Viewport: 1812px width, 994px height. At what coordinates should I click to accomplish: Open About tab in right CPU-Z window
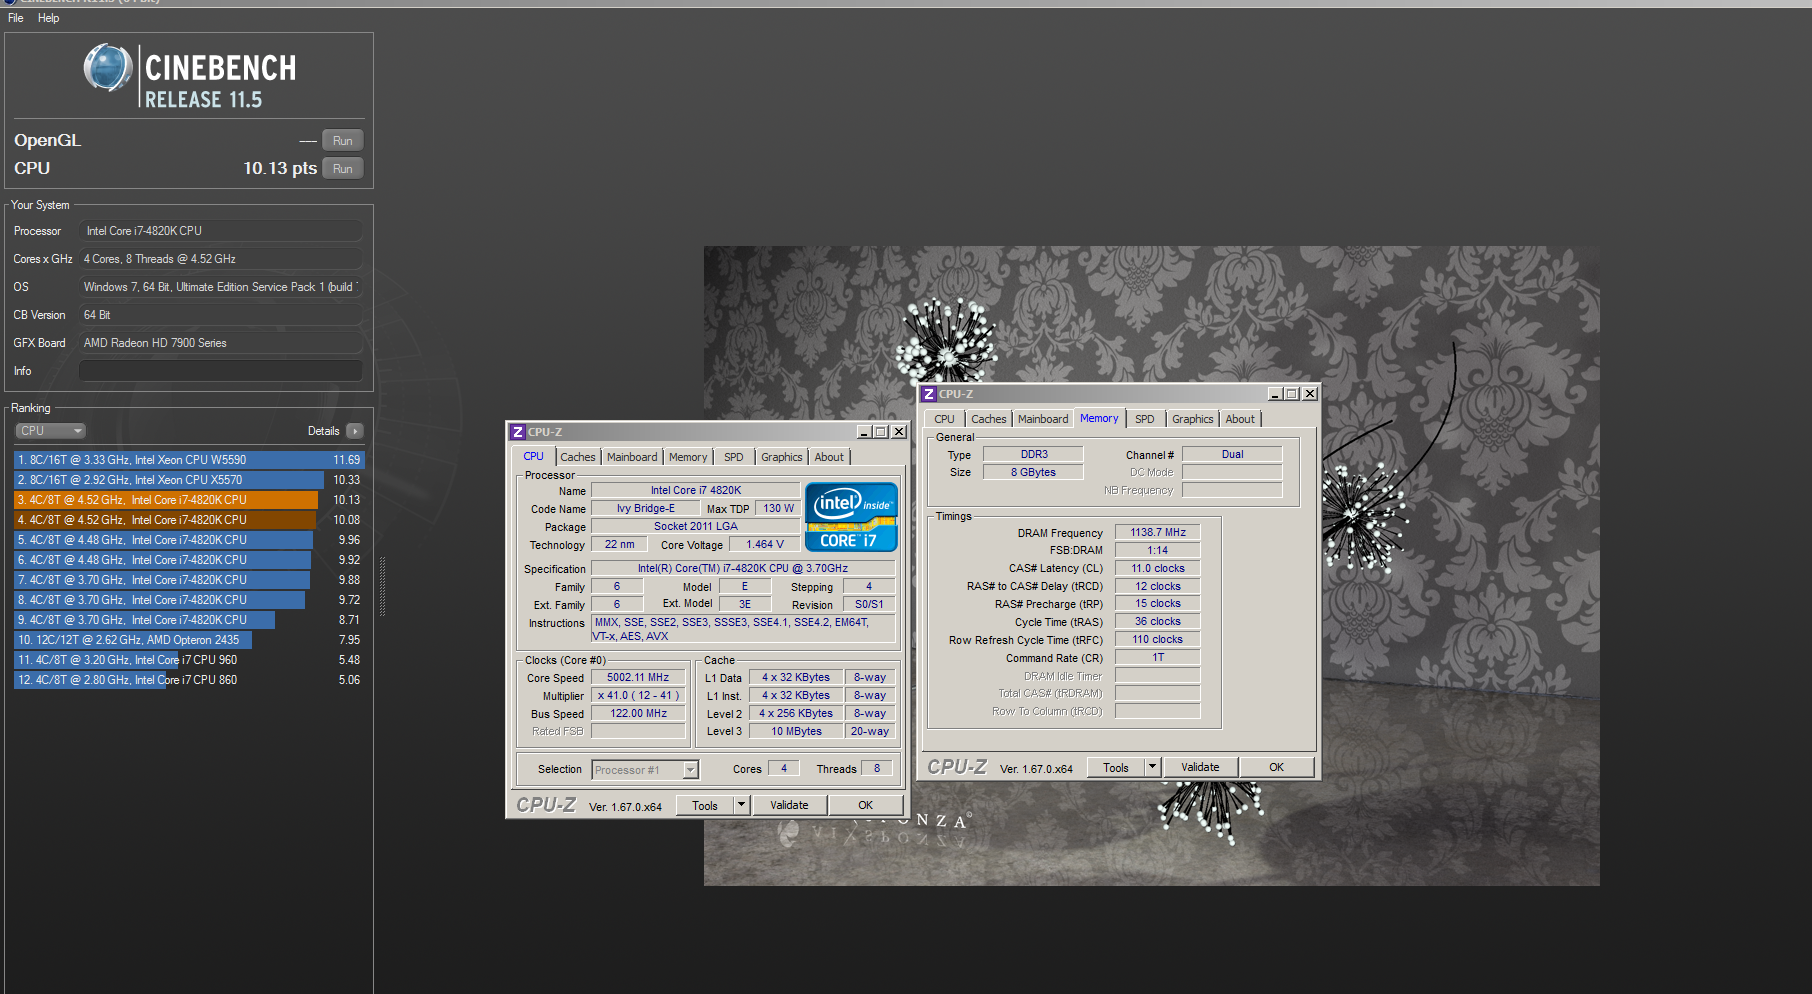pyautogui.click(x=1240, y=419)
